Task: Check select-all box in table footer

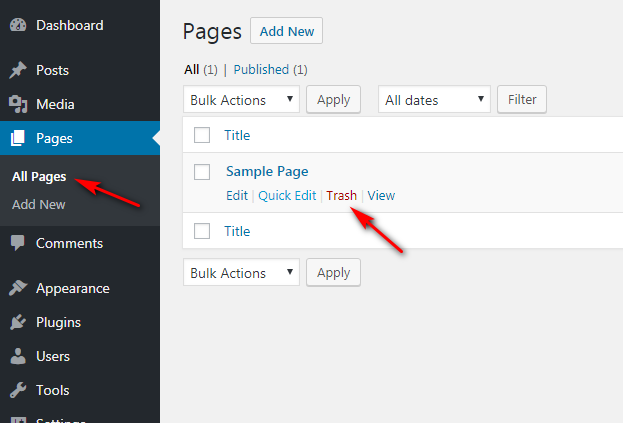Action: [202, 231]
